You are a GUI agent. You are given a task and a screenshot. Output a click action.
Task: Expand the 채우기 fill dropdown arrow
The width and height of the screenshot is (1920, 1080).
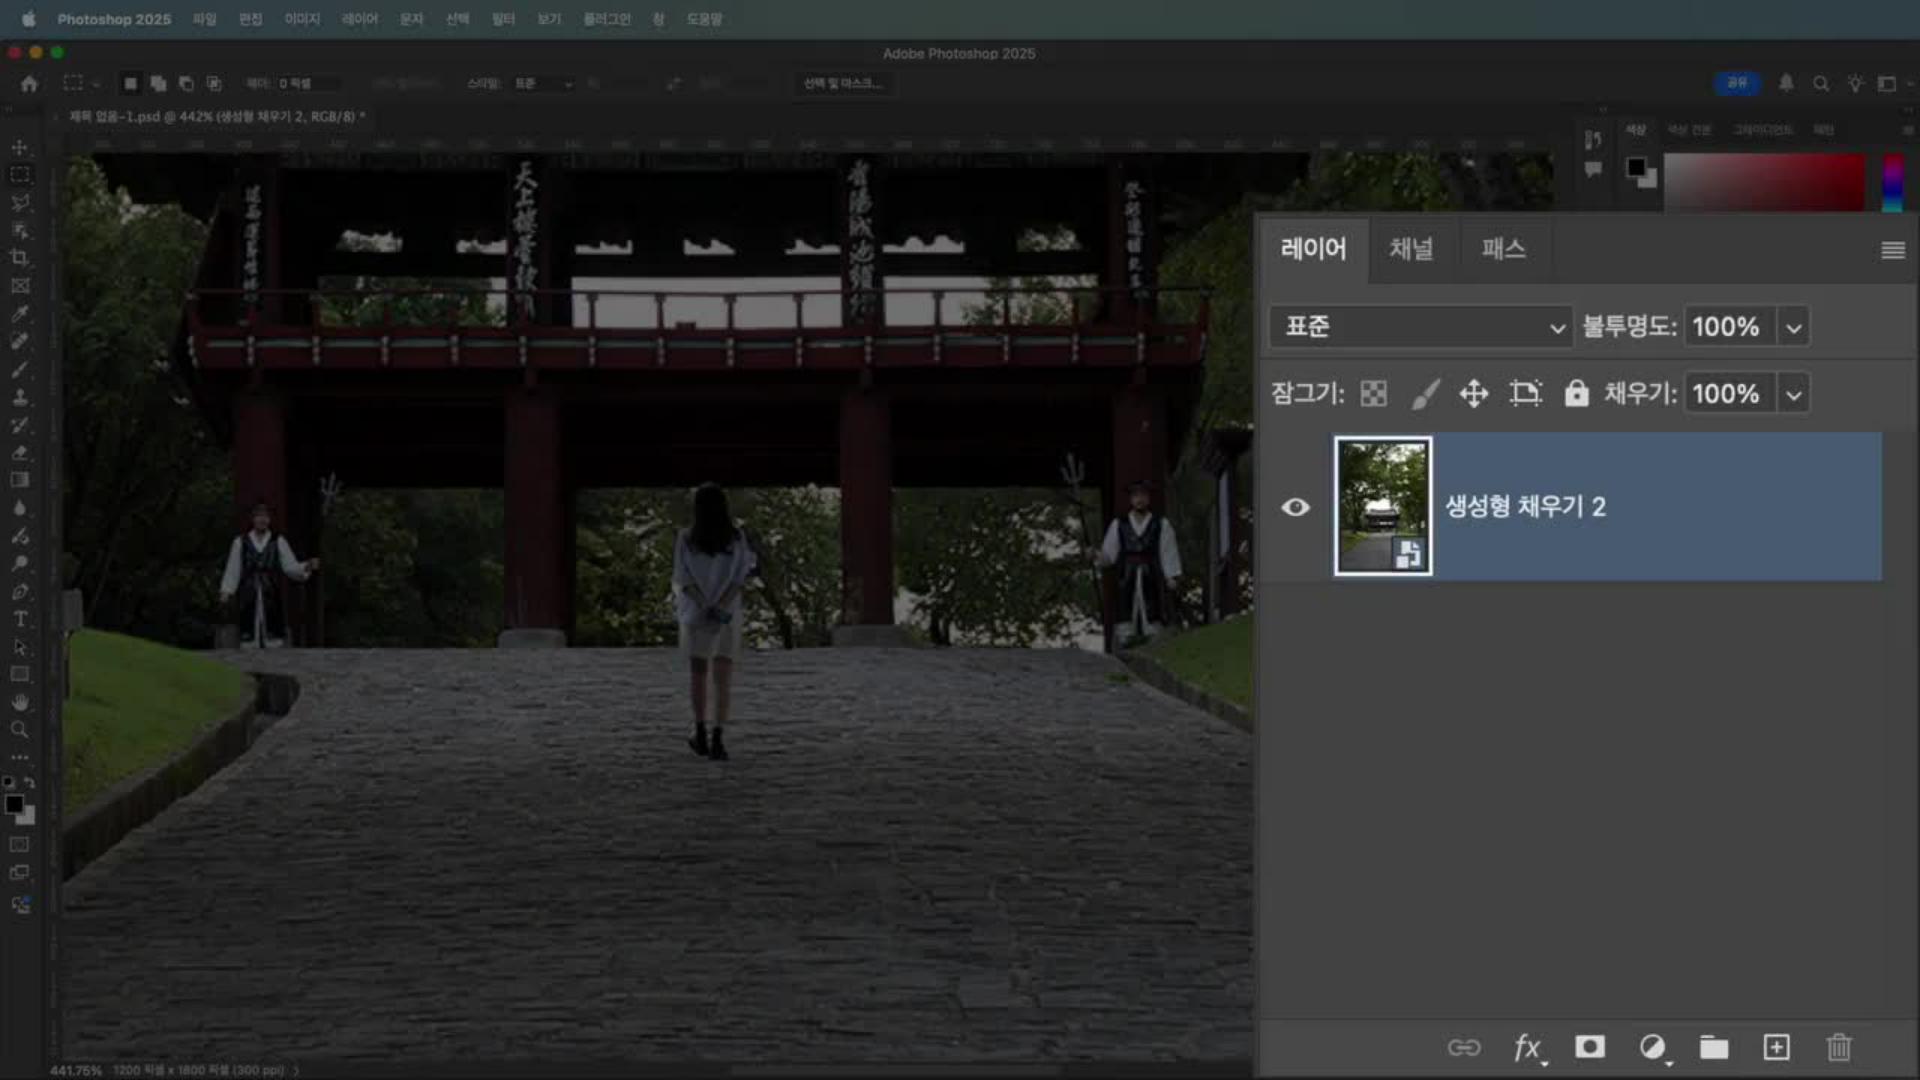1794,394
